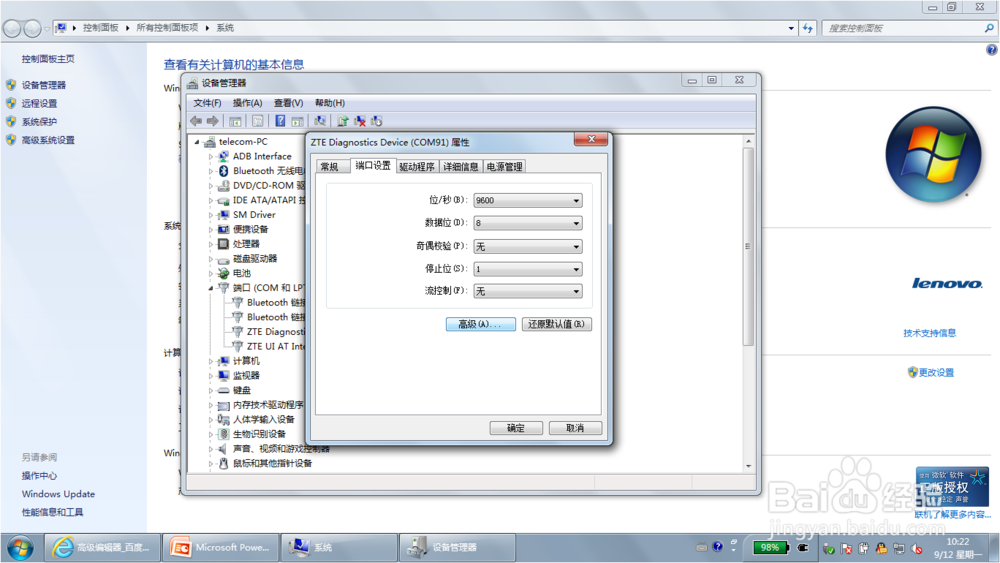Open the flow control (流控制) dropdown

(527, 291)
